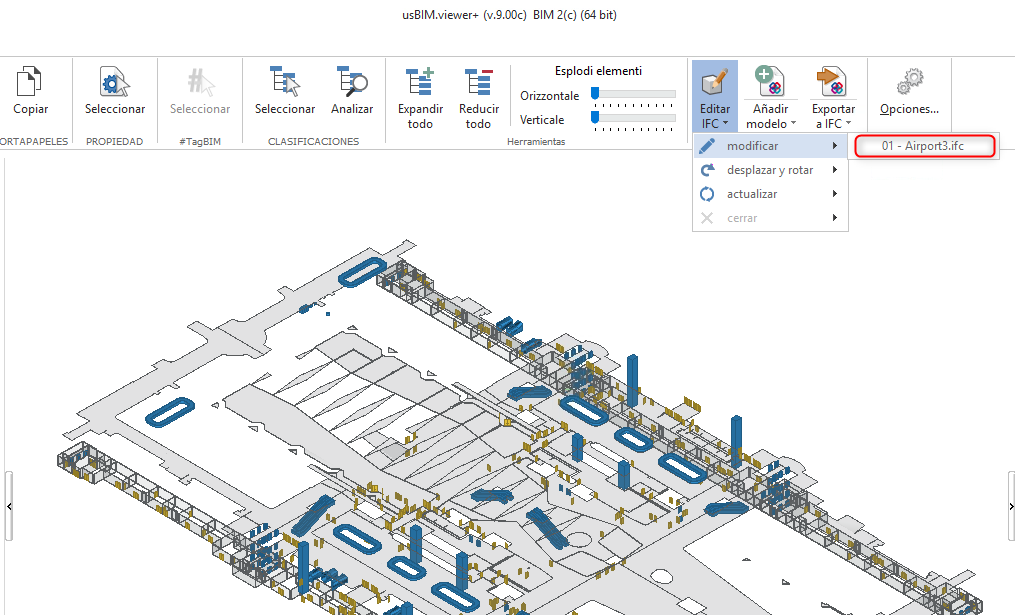The image size is (1015, 615).
Task: Click the Añadir modelo icon
Action: click(770, 82)
